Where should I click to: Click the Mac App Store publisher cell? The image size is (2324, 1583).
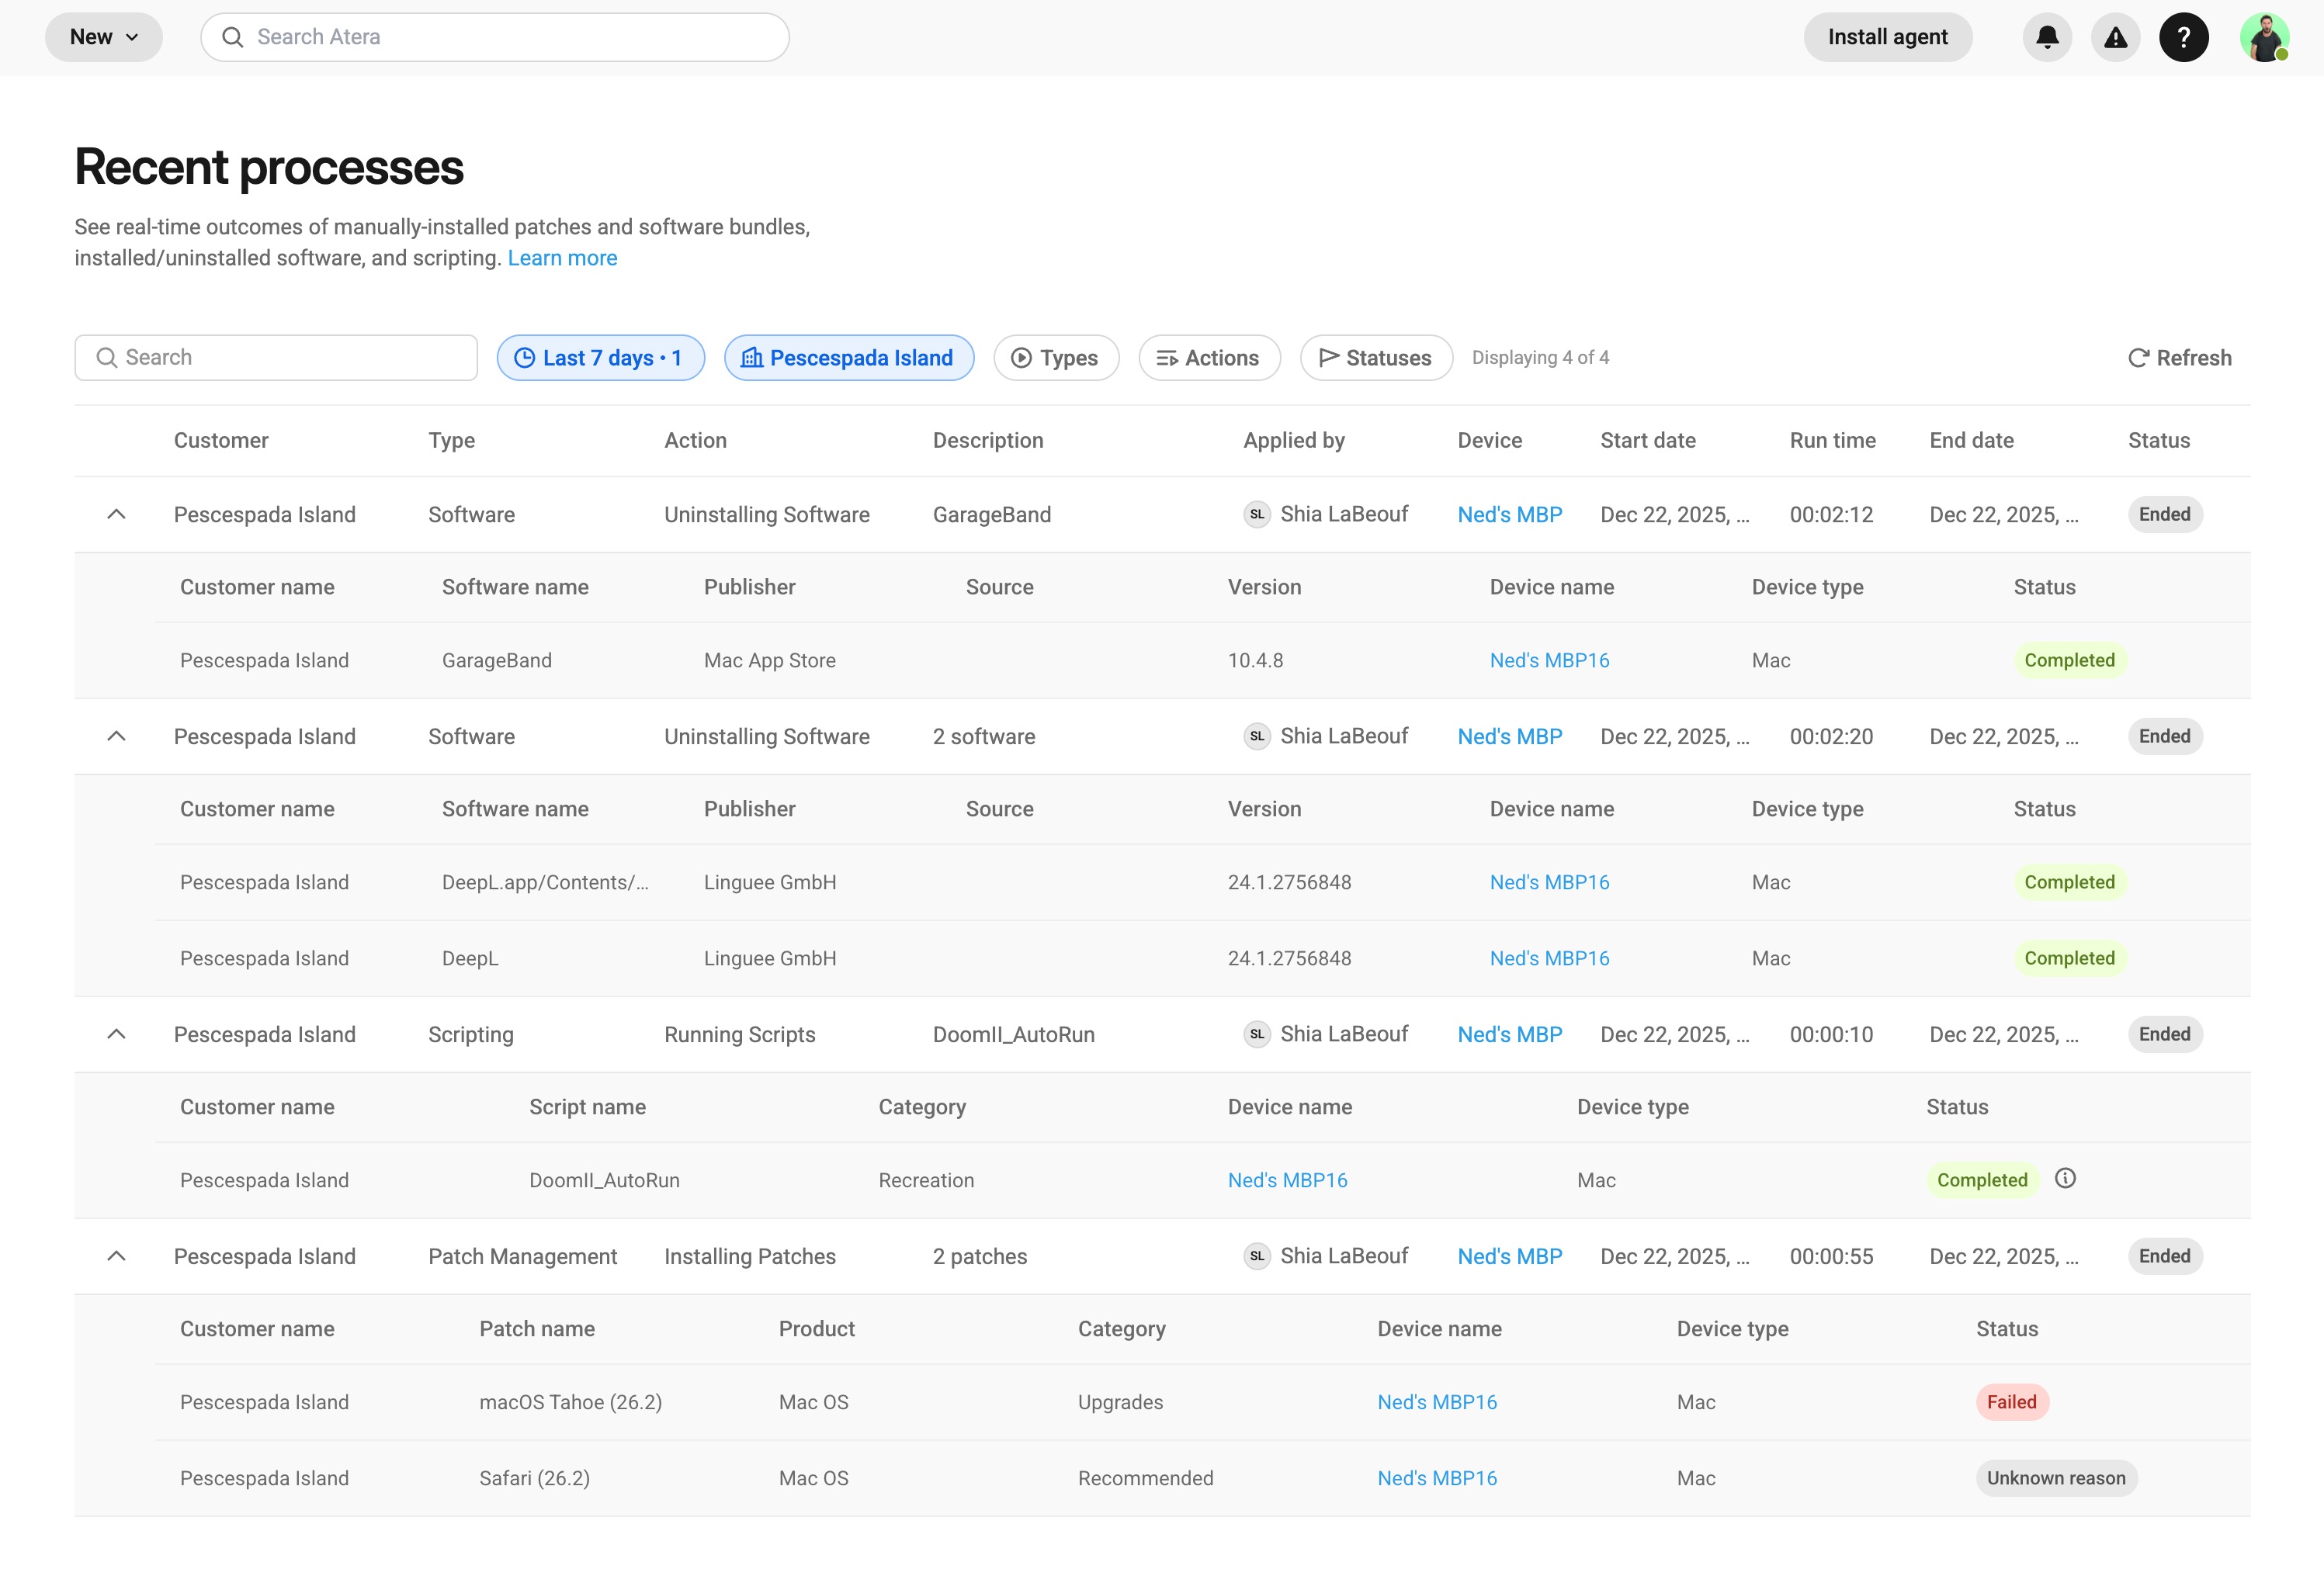(x=770, y=660)
